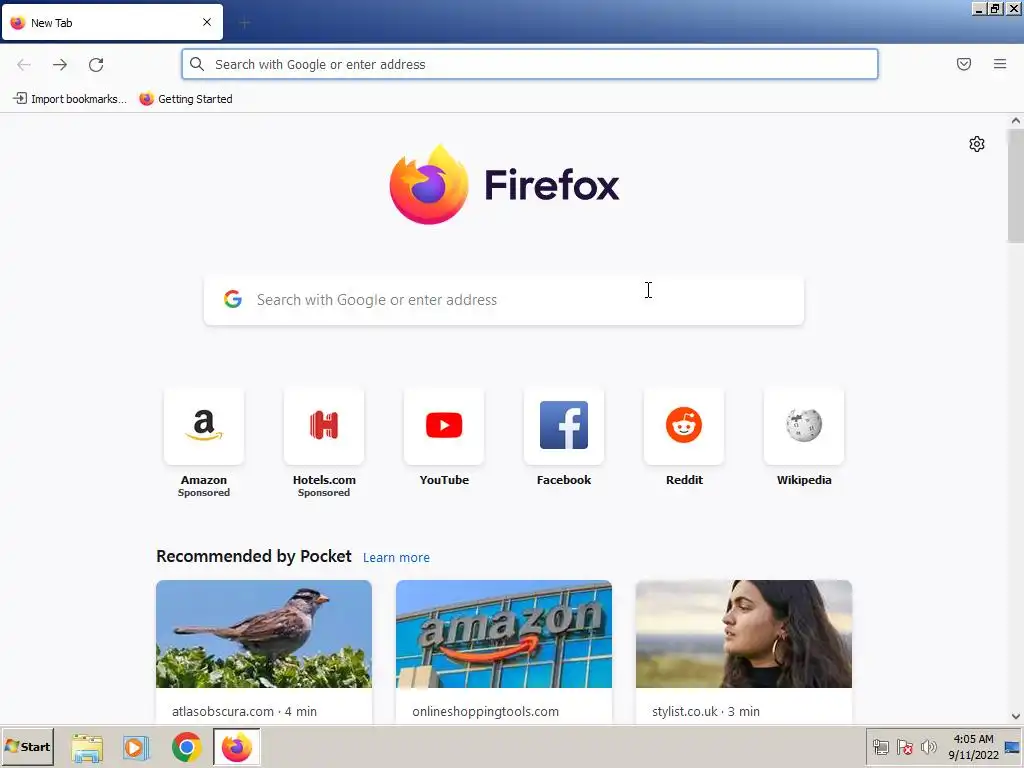Screen dimensions: 1024x768
Task: Open Action Center flag tray icon
Action: coord(904,746)
